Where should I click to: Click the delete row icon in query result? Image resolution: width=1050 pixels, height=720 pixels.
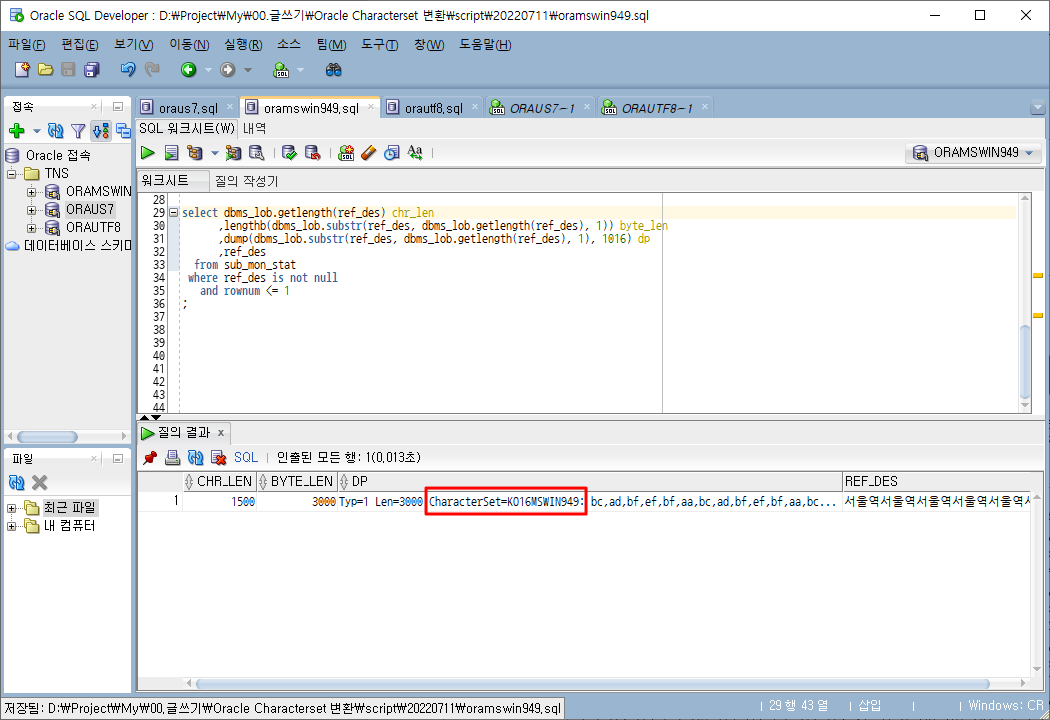(218, 457)
